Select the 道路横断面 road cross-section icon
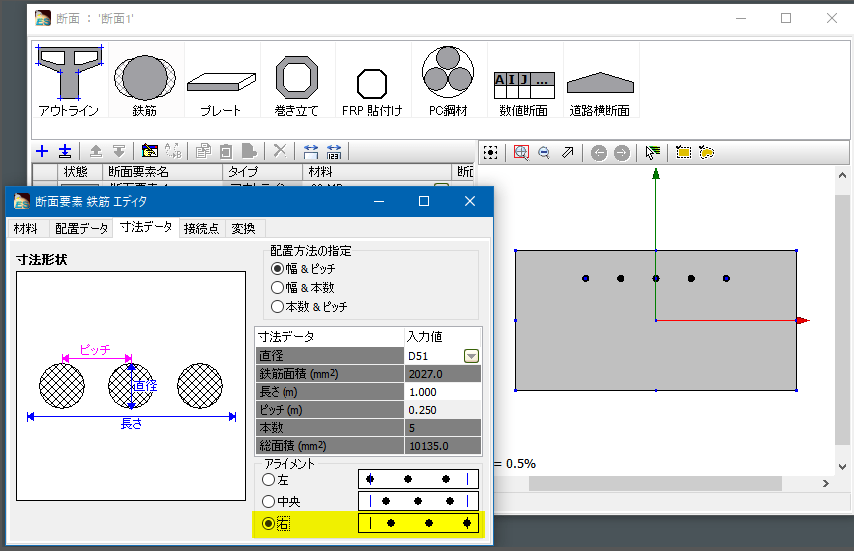 [x=600, y=81]
